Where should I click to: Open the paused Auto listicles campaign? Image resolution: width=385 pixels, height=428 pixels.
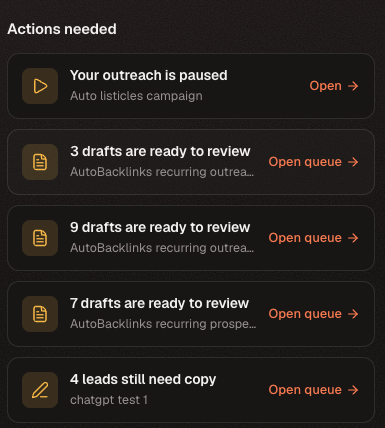pyautogui.click(x=334, y=86)
